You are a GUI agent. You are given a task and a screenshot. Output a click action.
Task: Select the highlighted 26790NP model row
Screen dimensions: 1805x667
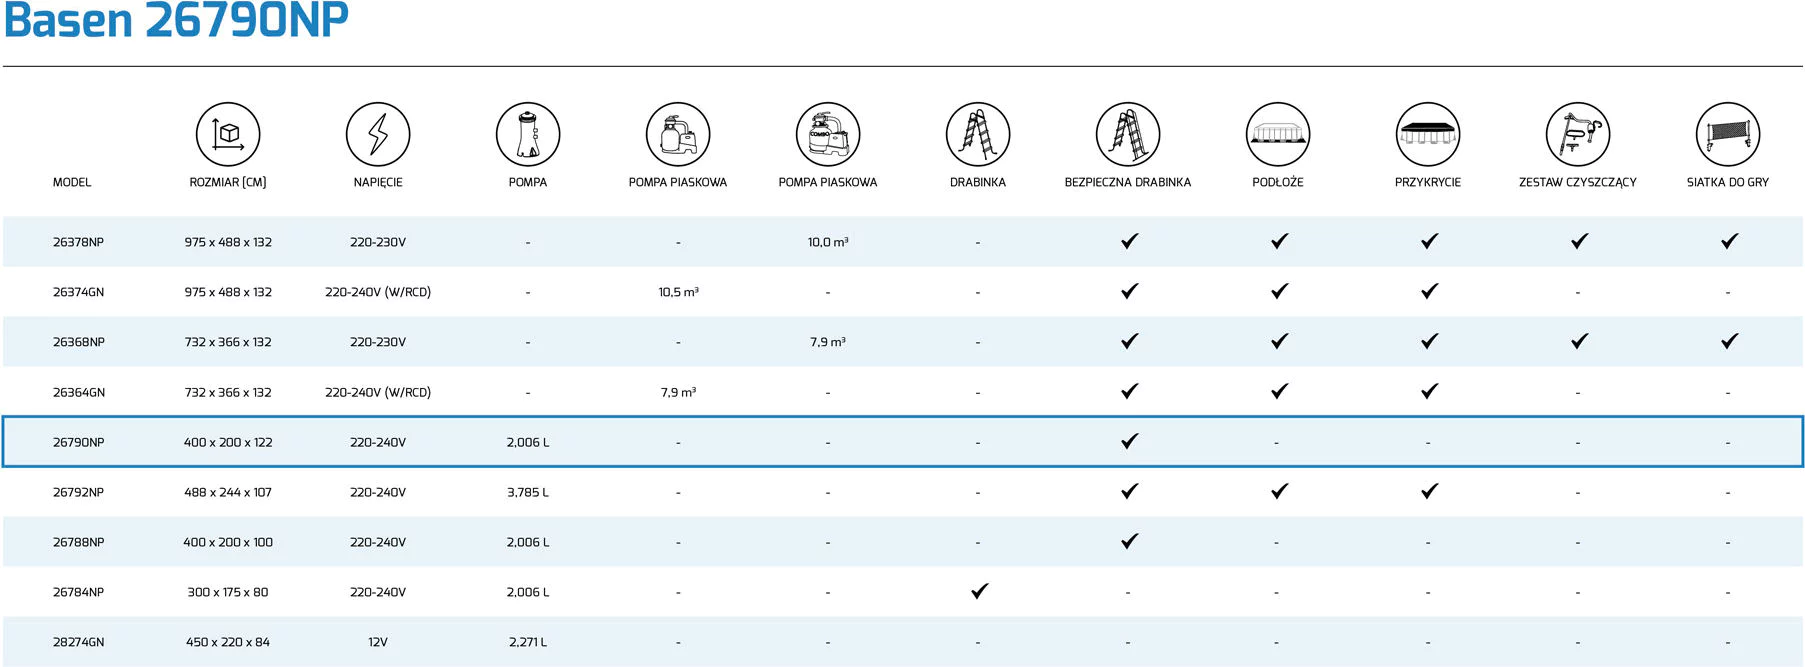coord(902,442)
